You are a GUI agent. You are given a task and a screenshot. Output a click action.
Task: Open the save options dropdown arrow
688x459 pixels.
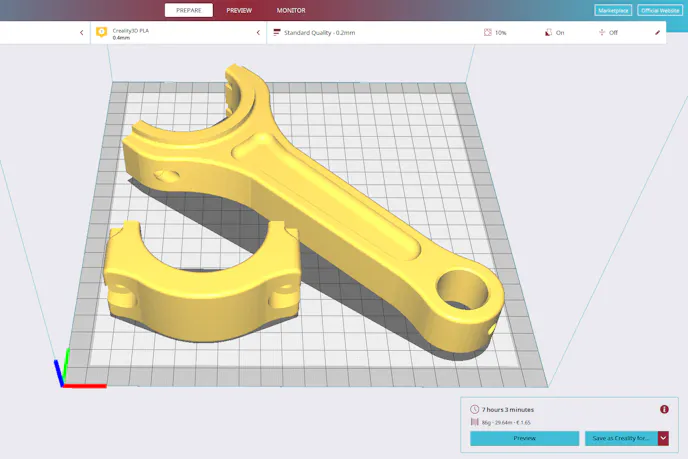pyautogui.click(x=663, y=438)
